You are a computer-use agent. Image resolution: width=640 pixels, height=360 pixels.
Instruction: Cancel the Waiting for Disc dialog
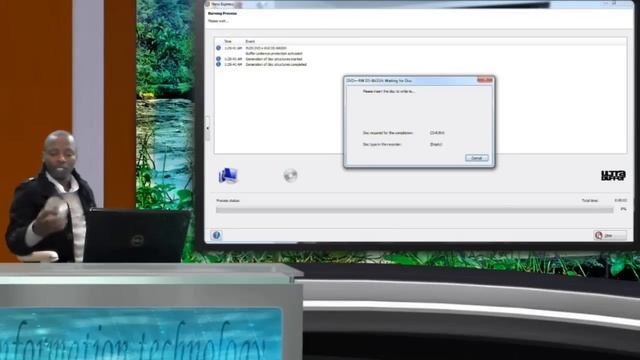[476, 158]
